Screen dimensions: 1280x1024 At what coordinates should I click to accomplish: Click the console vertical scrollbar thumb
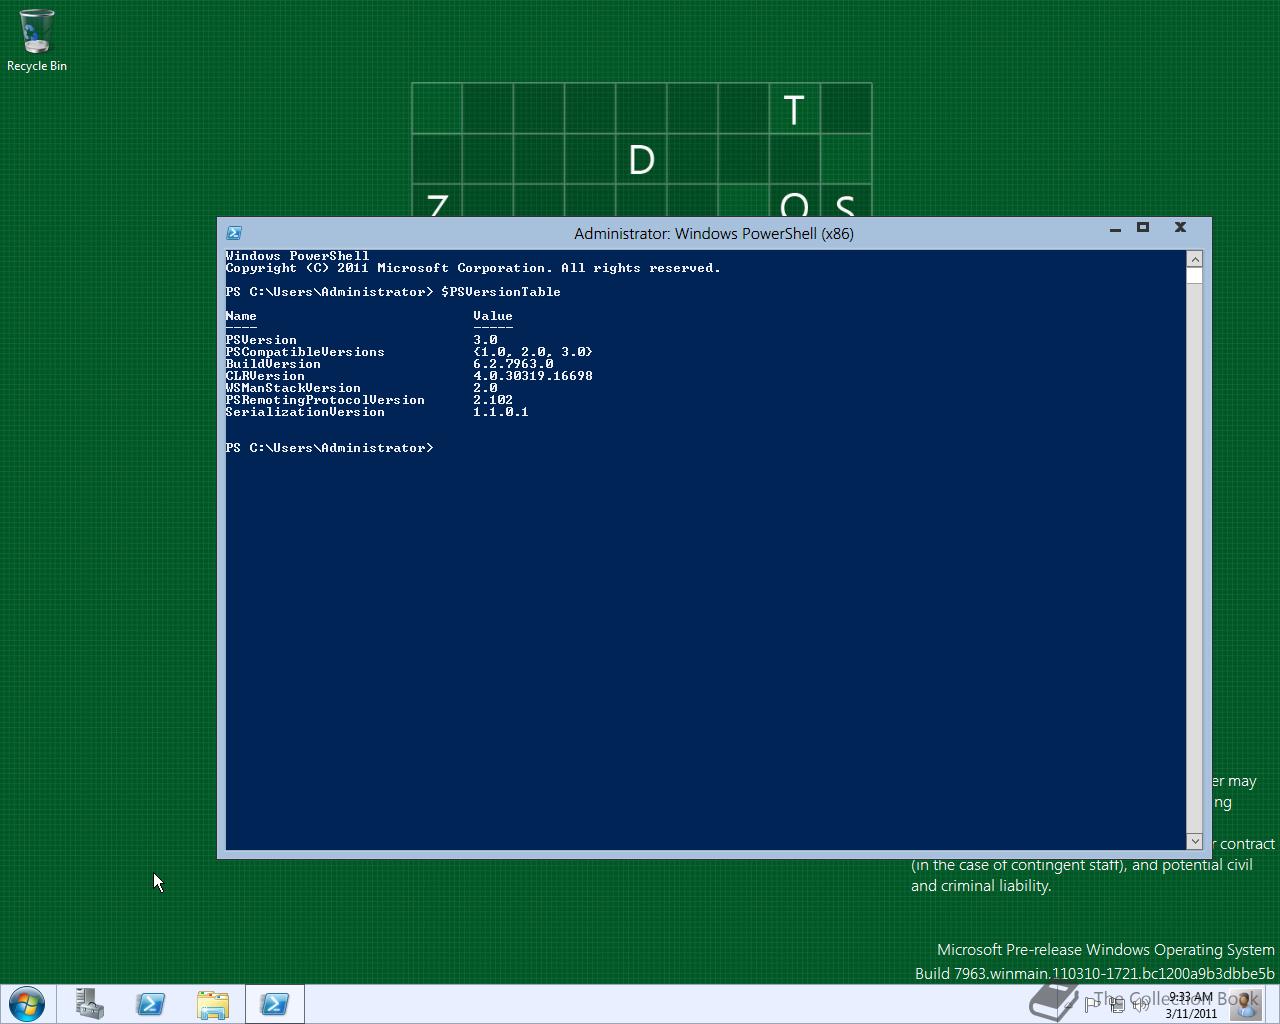[1194, 275]
